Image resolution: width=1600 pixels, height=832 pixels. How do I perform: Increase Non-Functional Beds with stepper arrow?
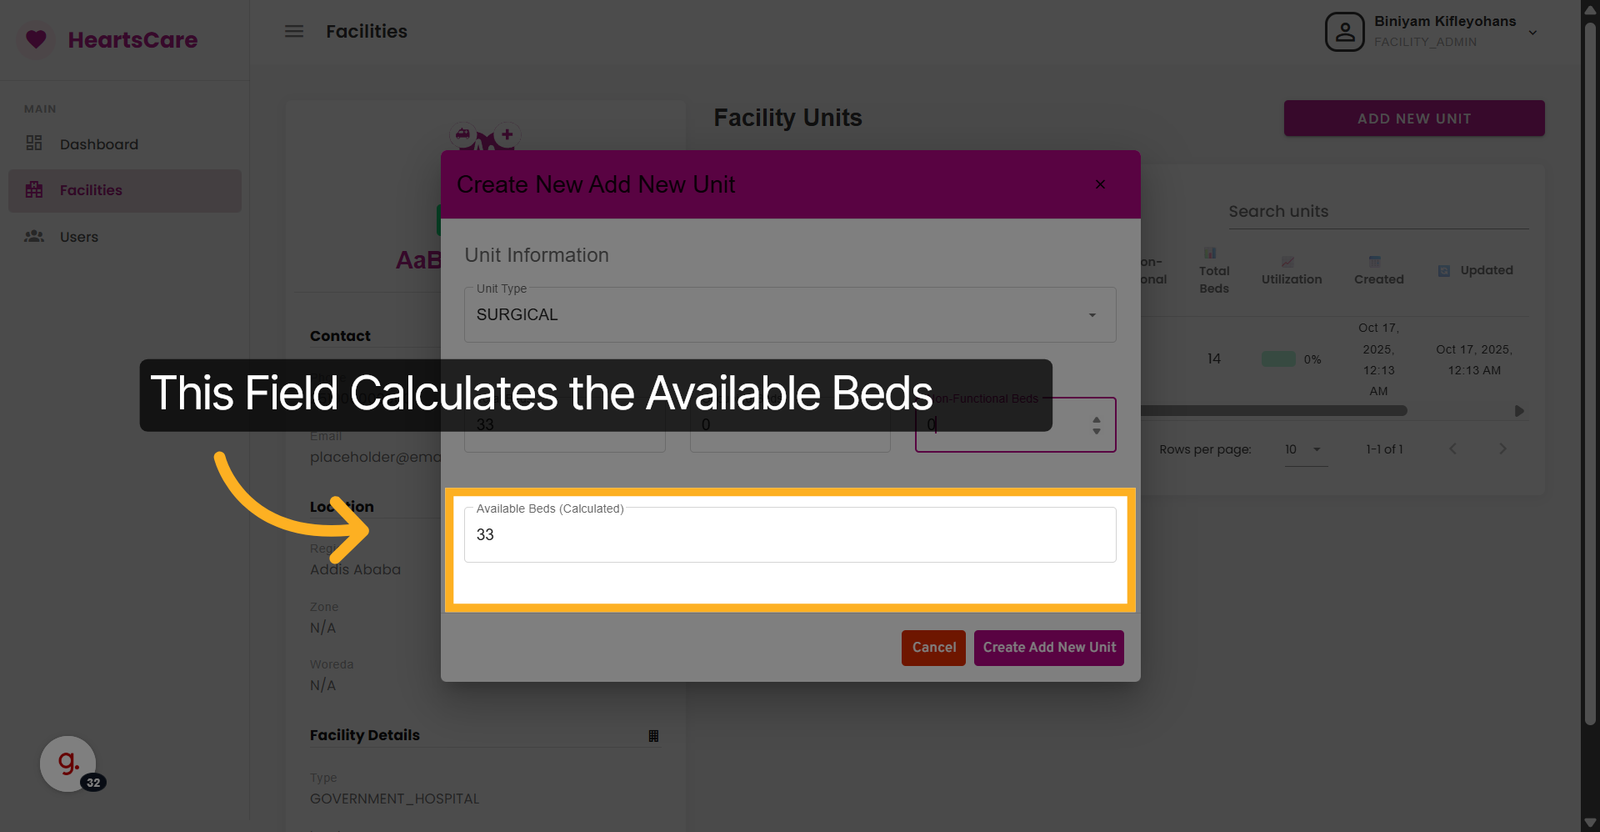coord(1097,418)
